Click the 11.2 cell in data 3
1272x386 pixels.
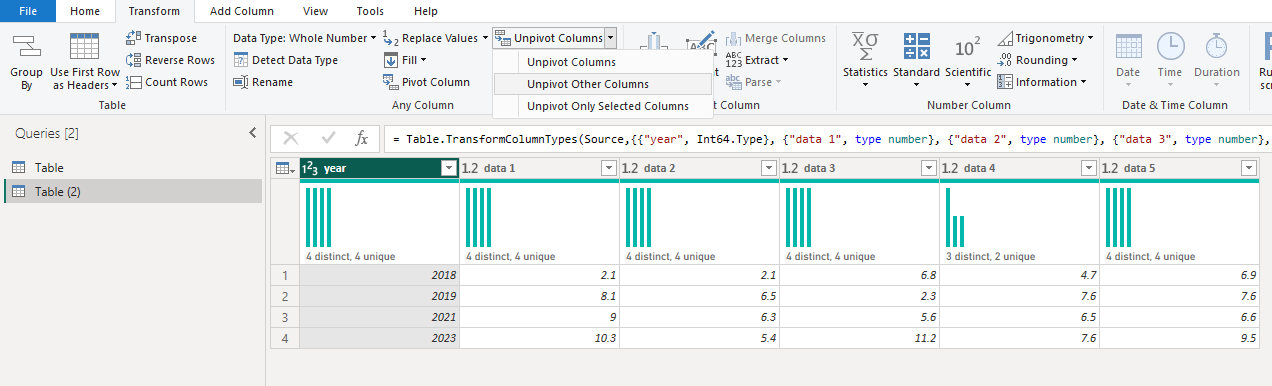[859, 338]
